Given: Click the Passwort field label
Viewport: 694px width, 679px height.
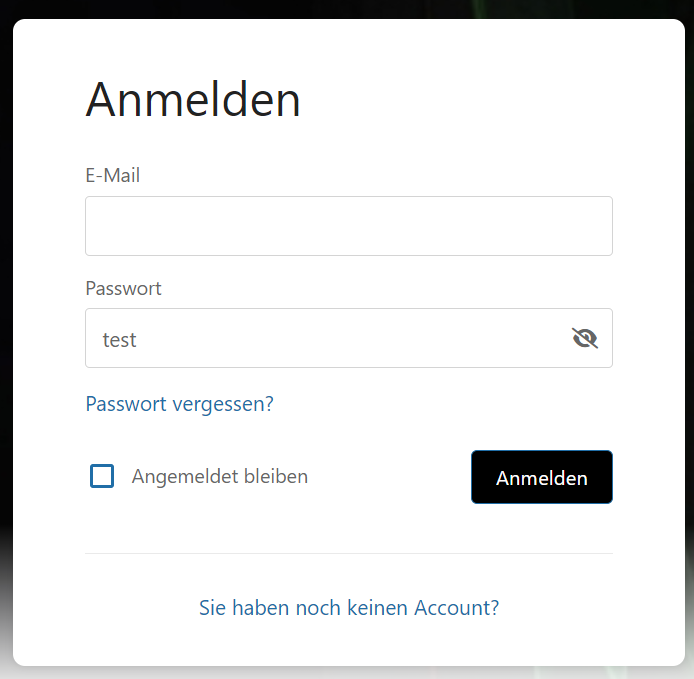Looking at the screenshot, I should [x=123, y=289].
